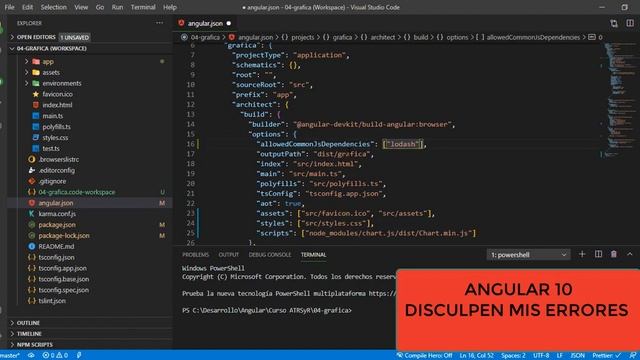Click the allowedCommonJsDependencies breadcrumb
This screenshot has height=360, width=640.
click(x=533, y=37)
